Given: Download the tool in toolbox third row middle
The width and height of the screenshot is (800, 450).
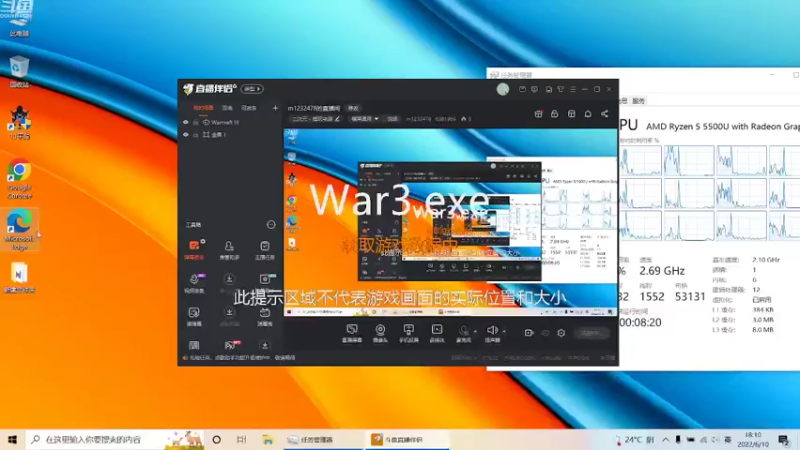Looking at the screenshot, I should pos(229,312).
